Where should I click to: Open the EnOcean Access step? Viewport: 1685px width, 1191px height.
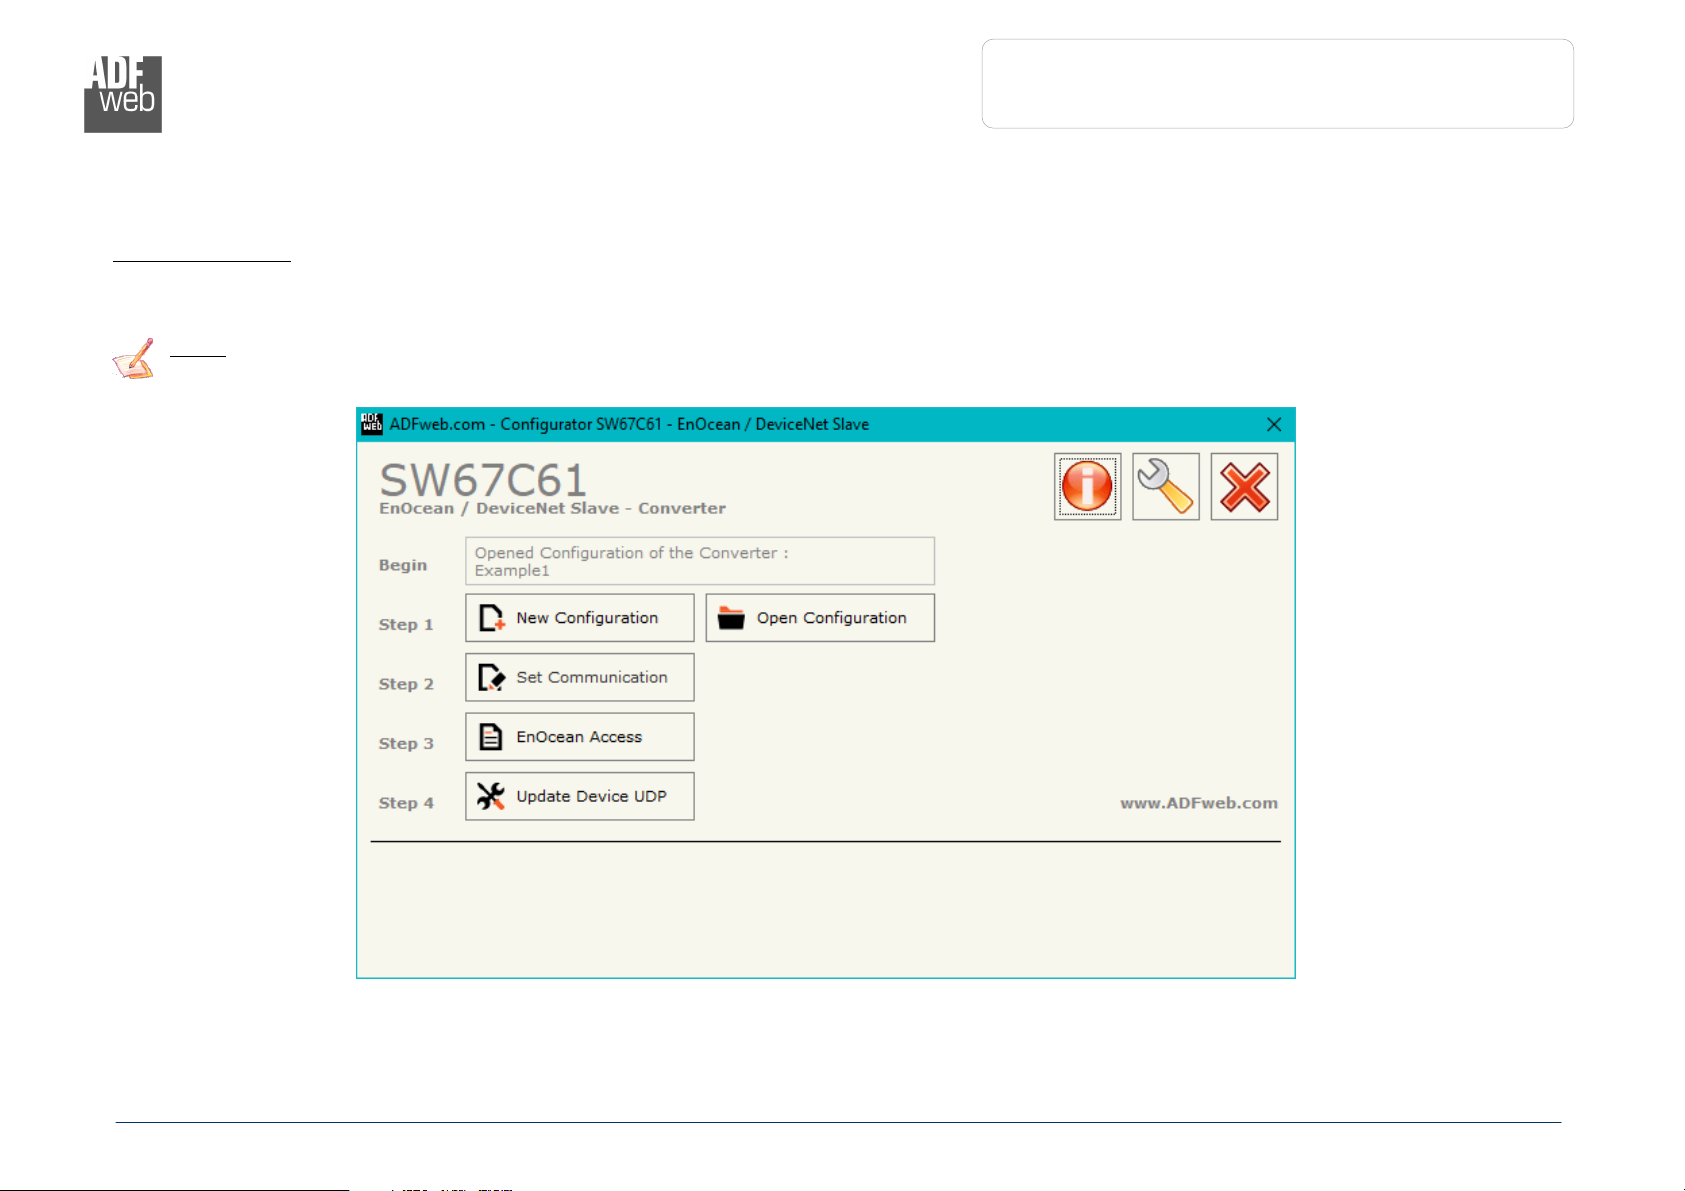coord(580,737)
